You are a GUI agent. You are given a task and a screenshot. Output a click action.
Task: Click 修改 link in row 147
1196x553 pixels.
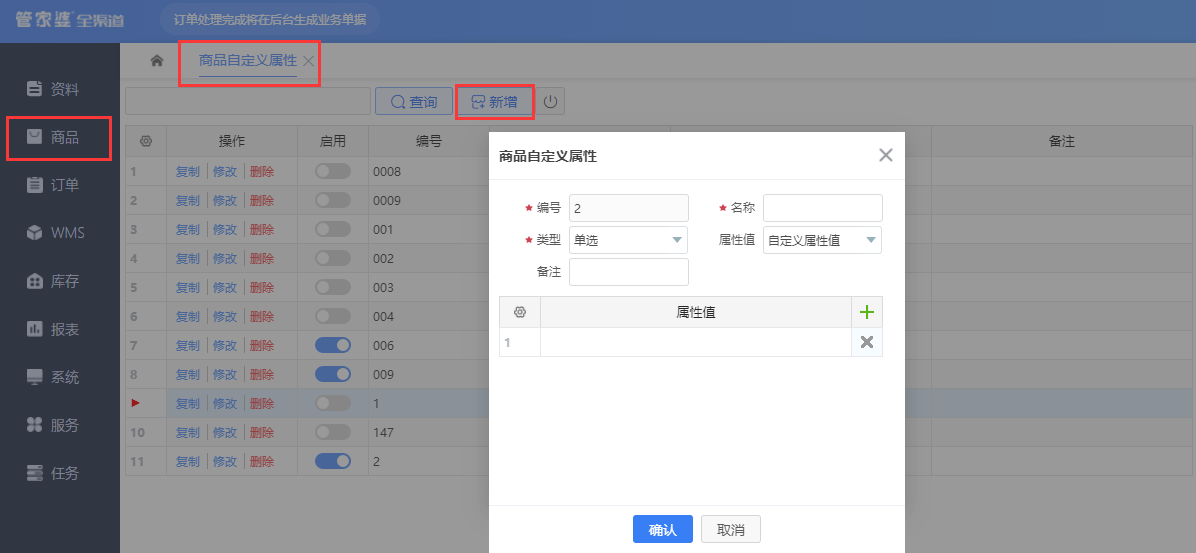[x=225, y=432]
